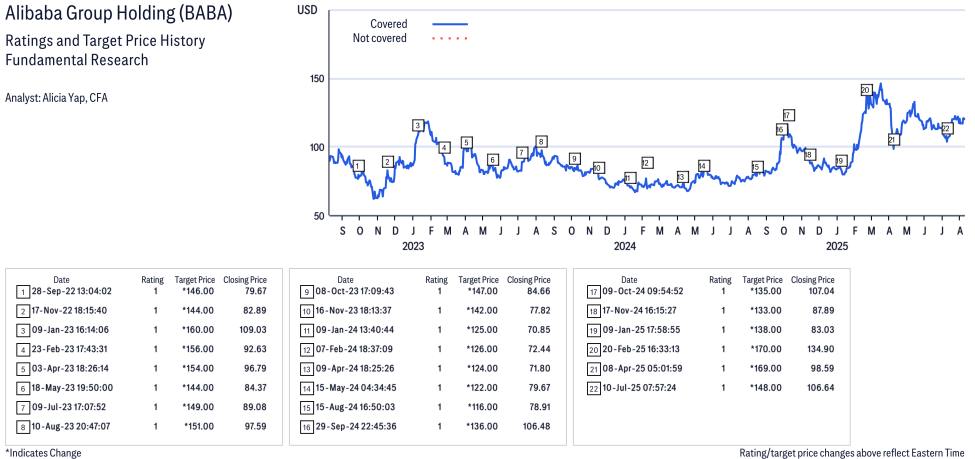Click closing price 109.03

click(251, 330)
